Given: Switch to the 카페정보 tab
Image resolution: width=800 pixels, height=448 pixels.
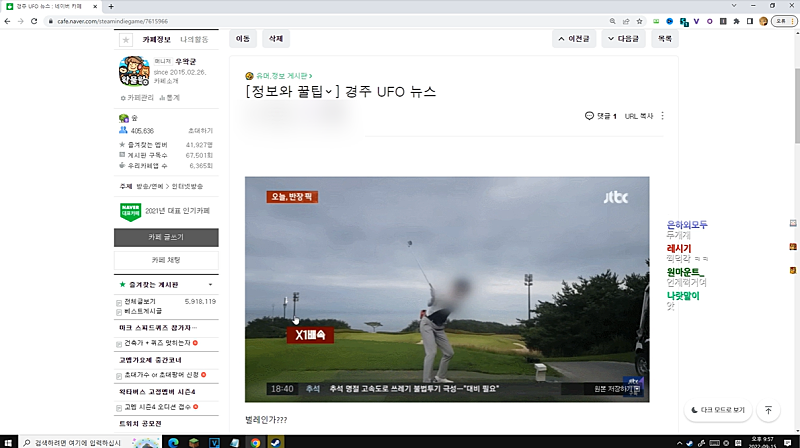Looking at the screenshot, I should click(157, 39).
